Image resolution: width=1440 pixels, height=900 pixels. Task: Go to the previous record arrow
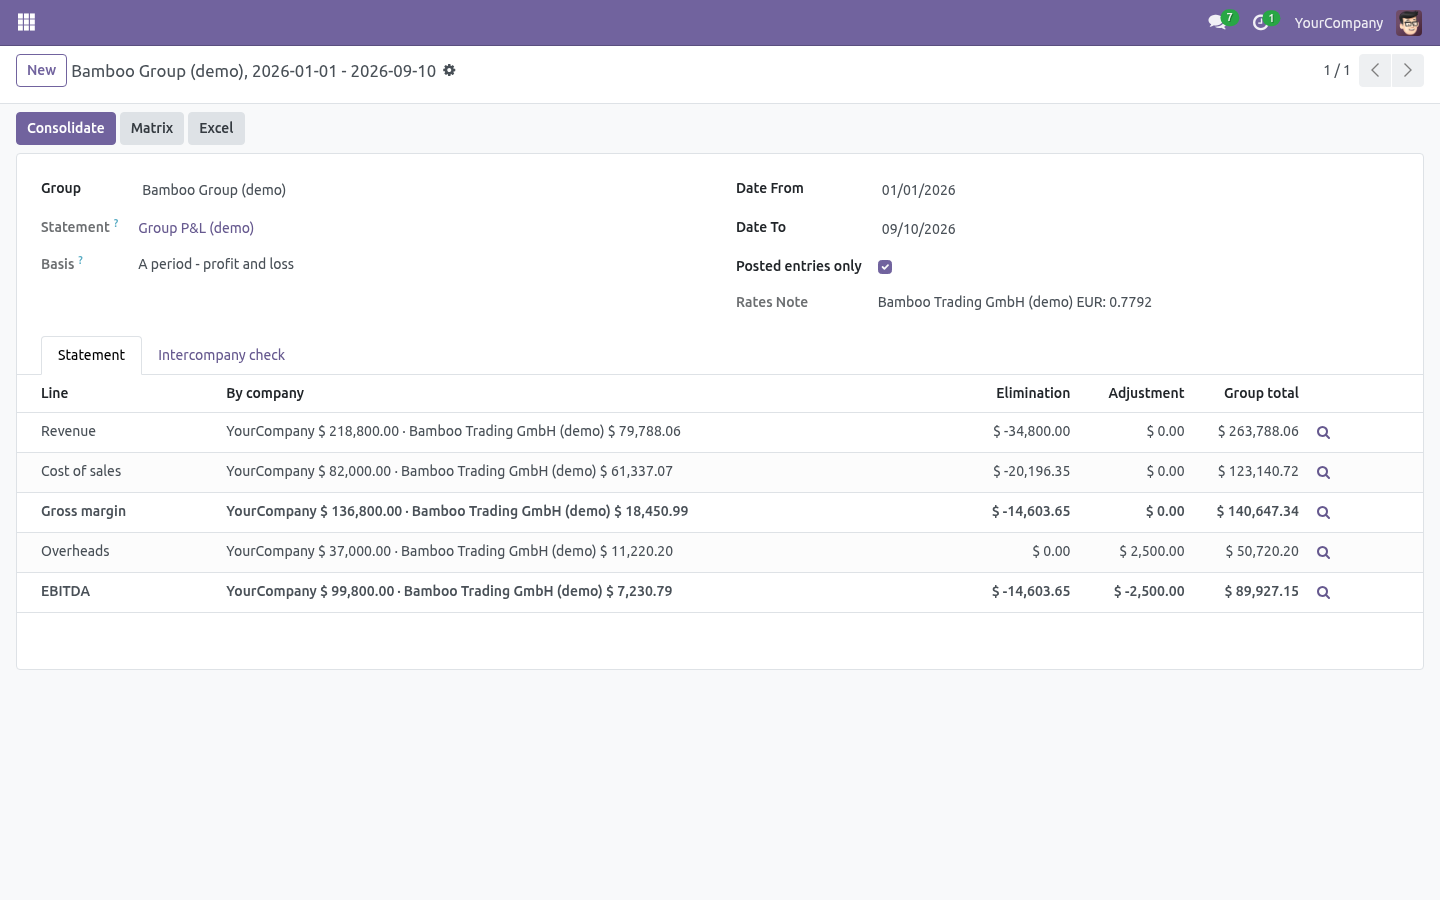click(1375, 70)
